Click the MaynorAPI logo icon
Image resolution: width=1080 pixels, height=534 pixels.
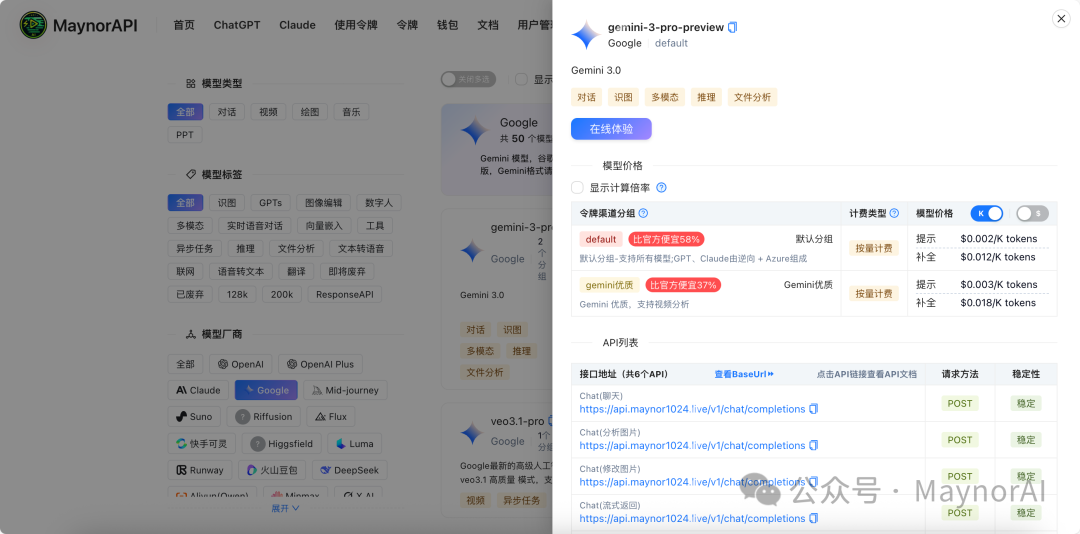coord(33,25)
